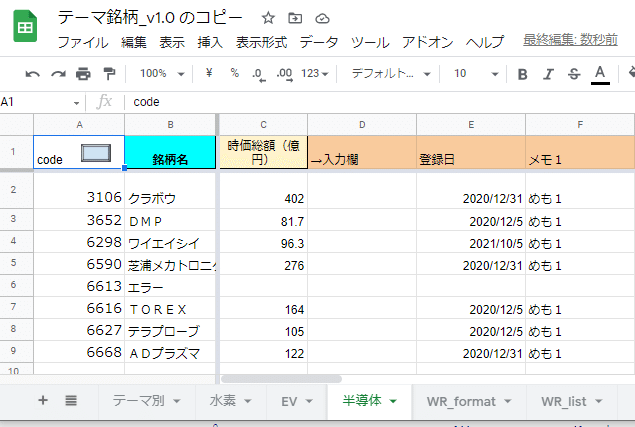The height and width of the screenshot is (427, 635).
Task: Open the text color picker
Action: click(x=600, y=75)
